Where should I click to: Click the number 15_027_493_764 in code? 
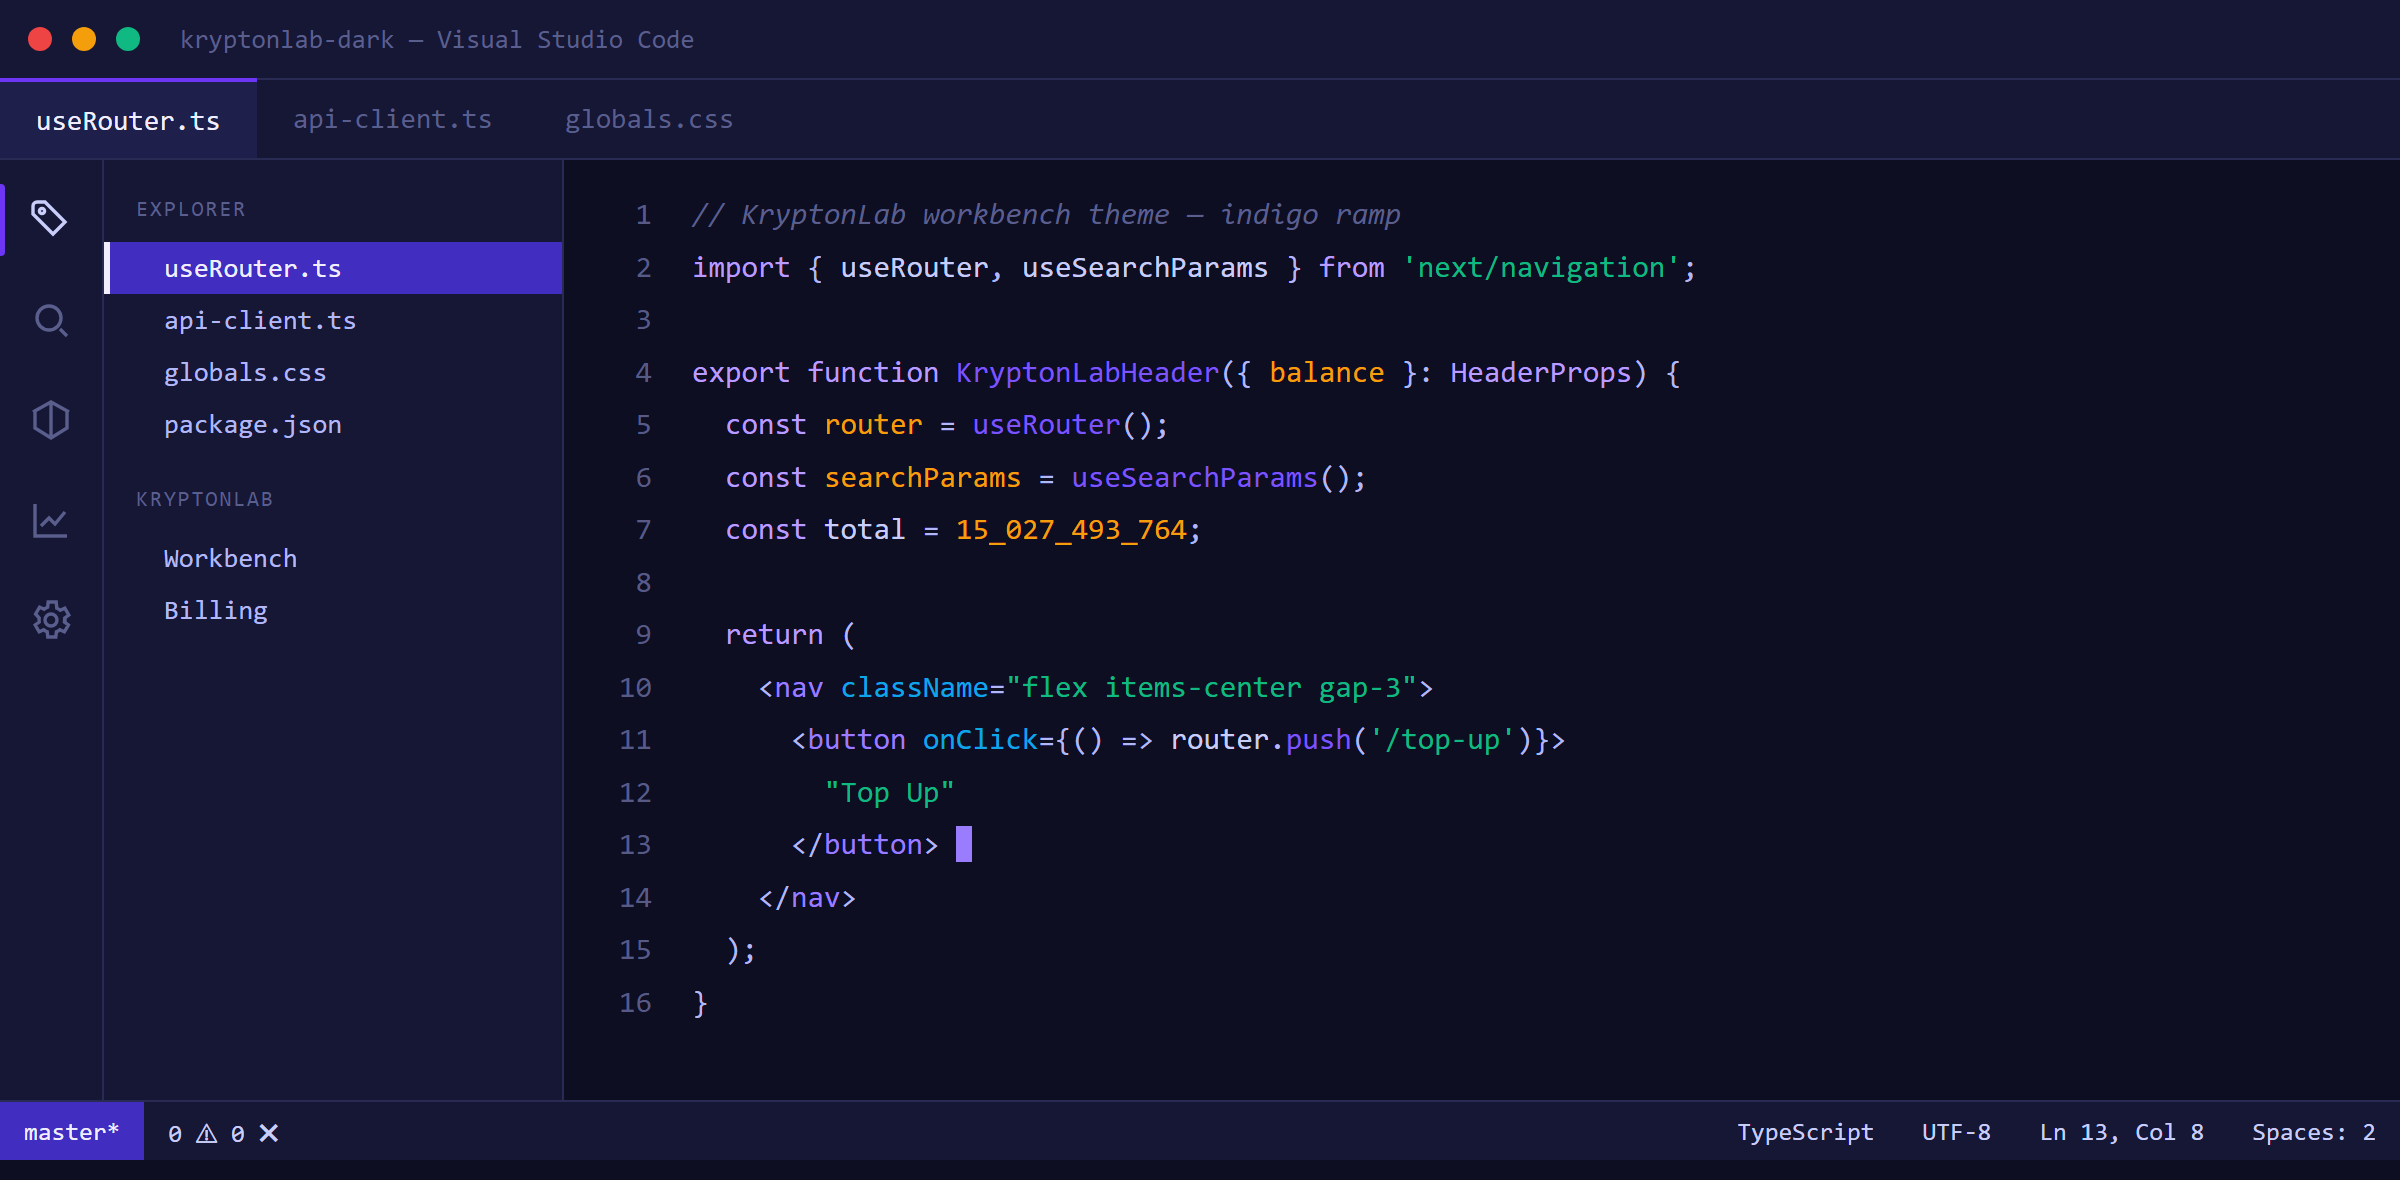coord(1071,529)
